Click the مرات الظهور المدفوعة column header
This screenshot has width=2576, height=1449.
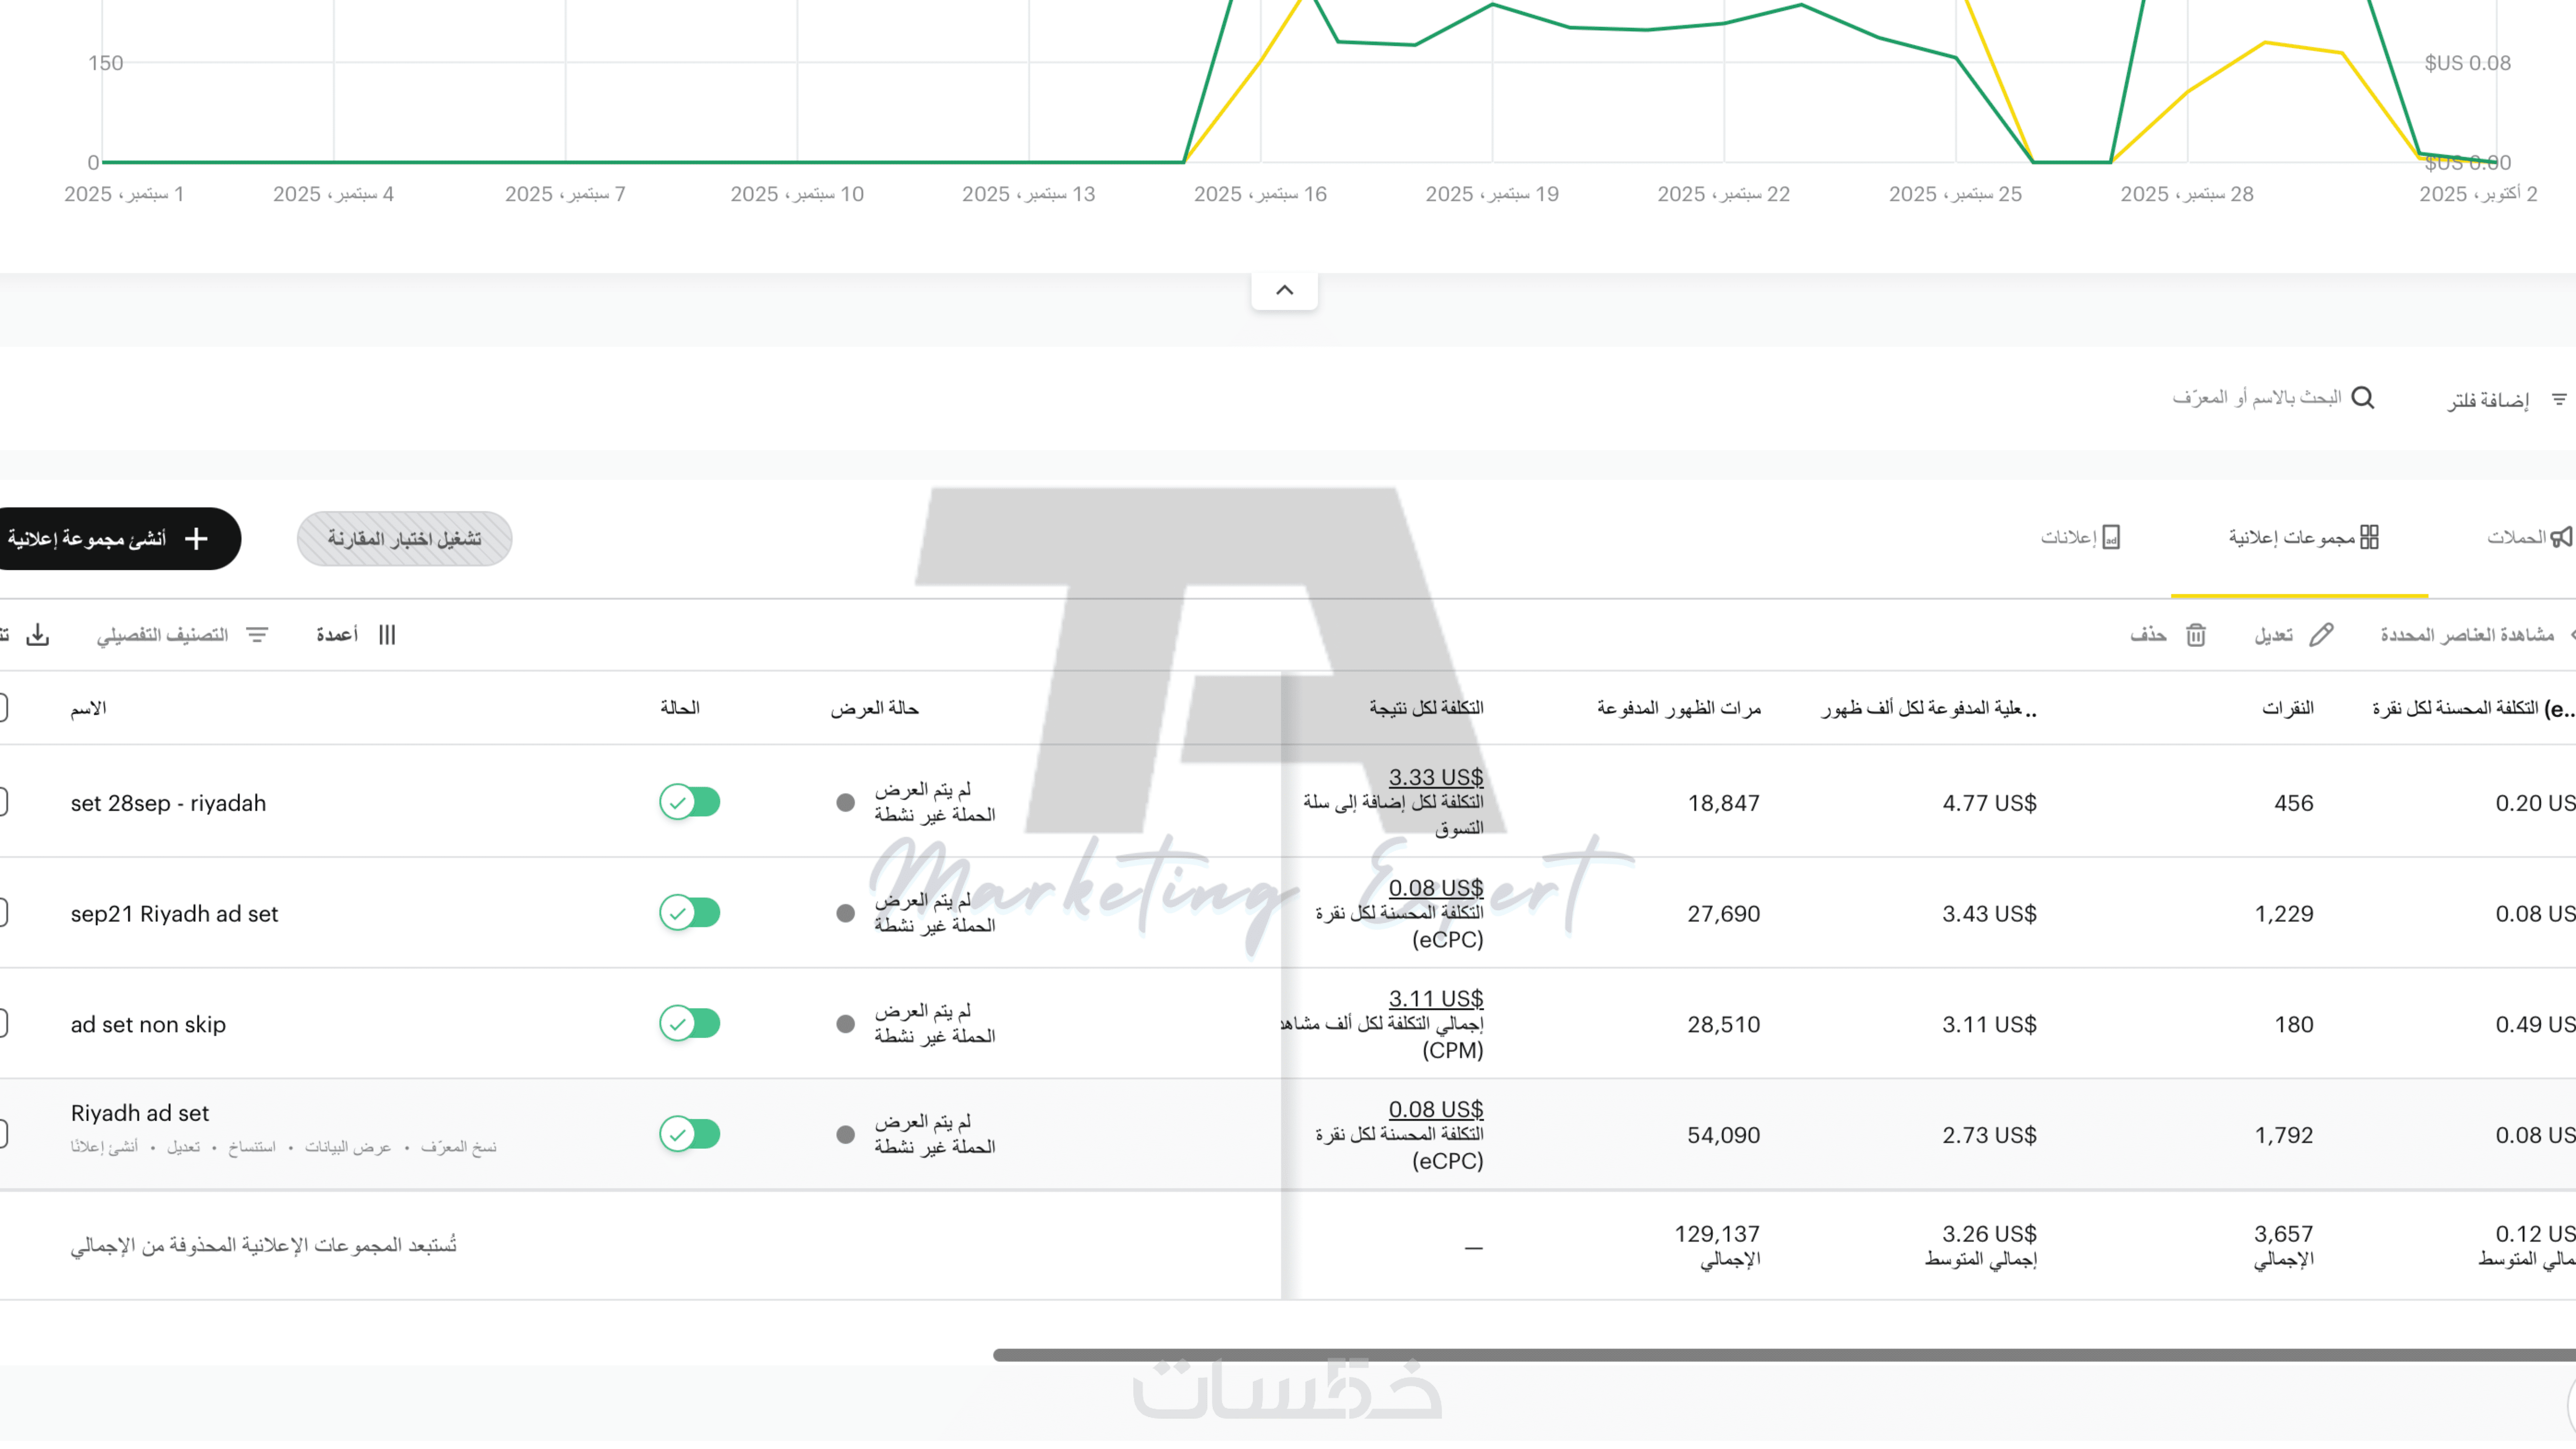point(1679,708)
